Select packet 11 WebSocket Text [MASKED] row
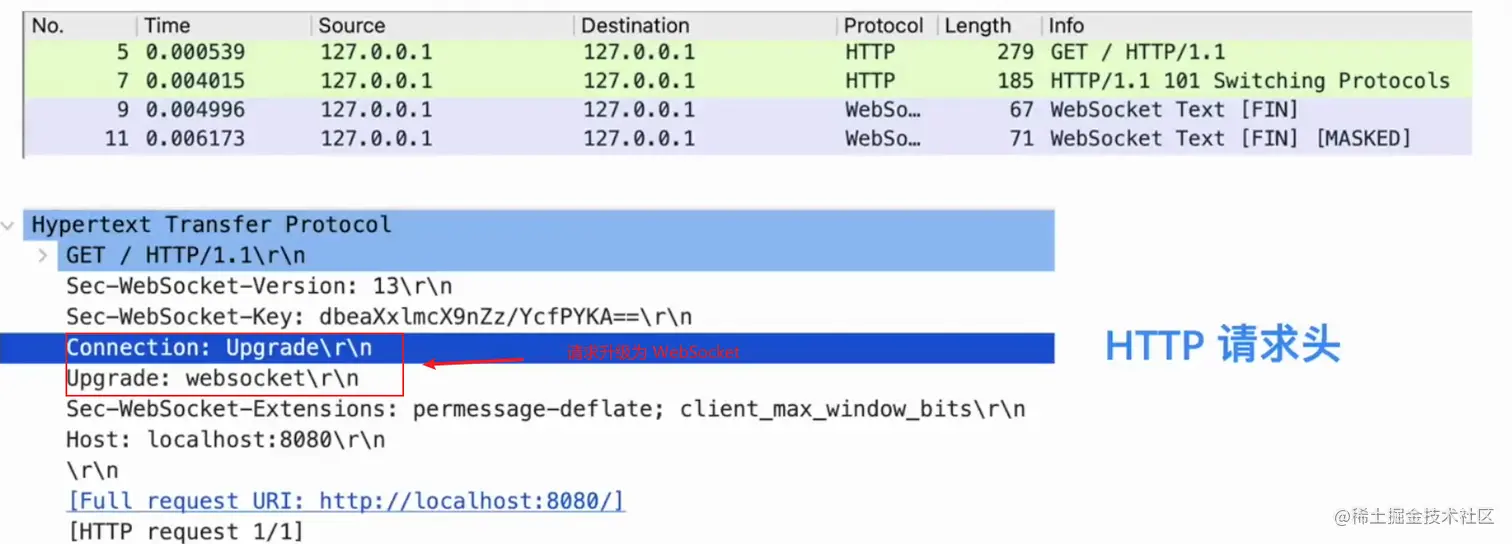 pos(747,138)
